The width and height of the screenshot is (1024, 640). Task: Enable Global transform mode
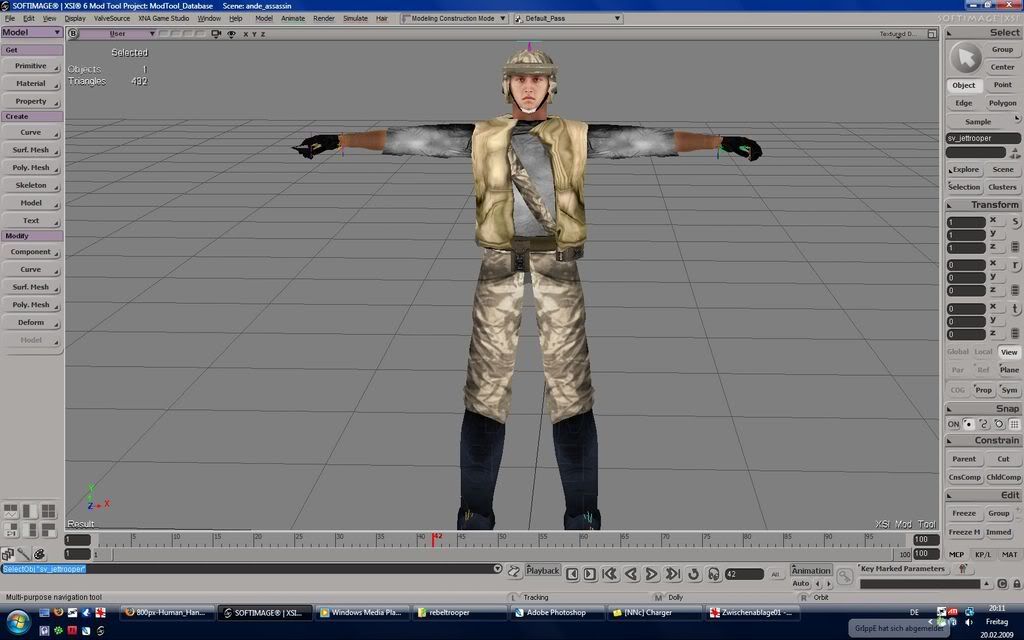tap(957, 352)
